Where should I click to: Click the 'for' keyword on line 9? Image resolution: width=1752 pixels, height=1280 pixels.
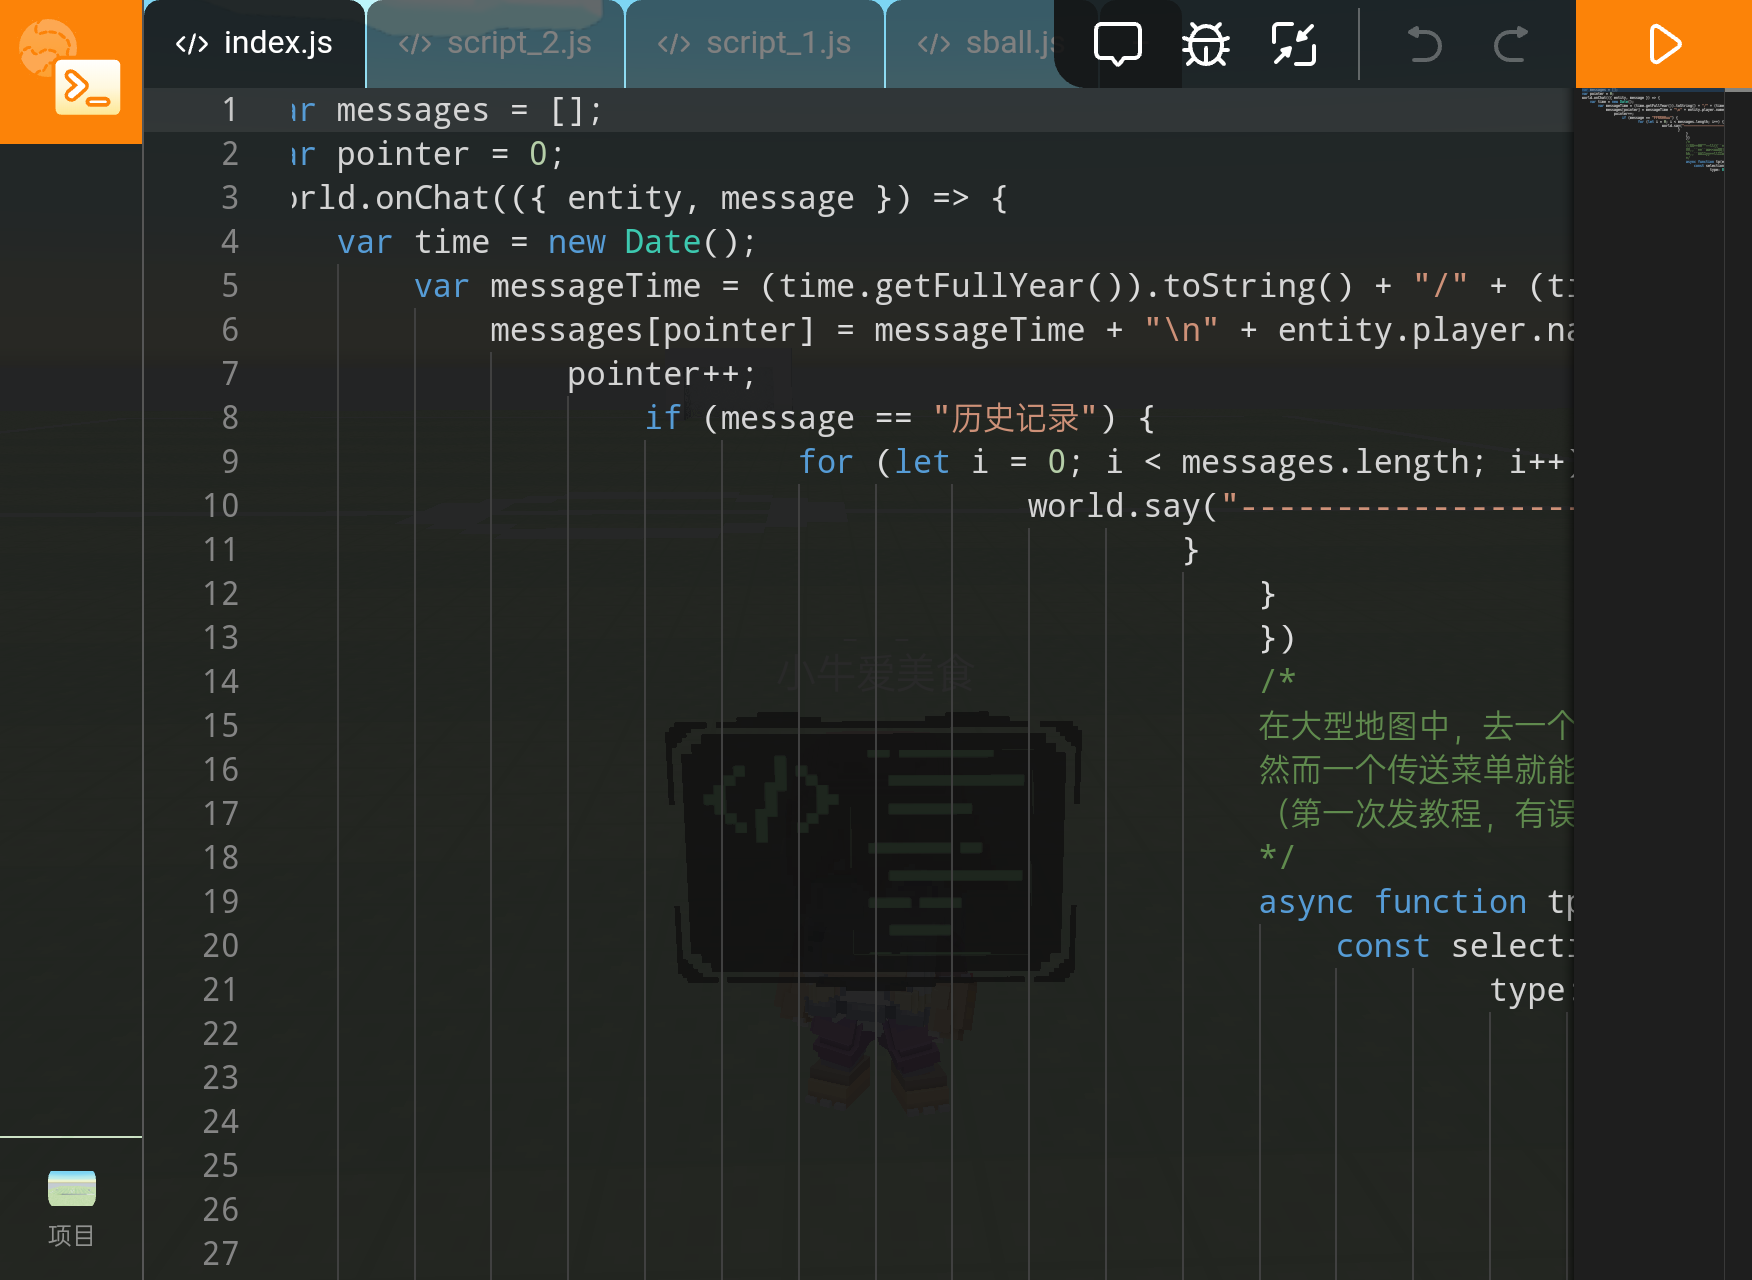pos(826,462)
